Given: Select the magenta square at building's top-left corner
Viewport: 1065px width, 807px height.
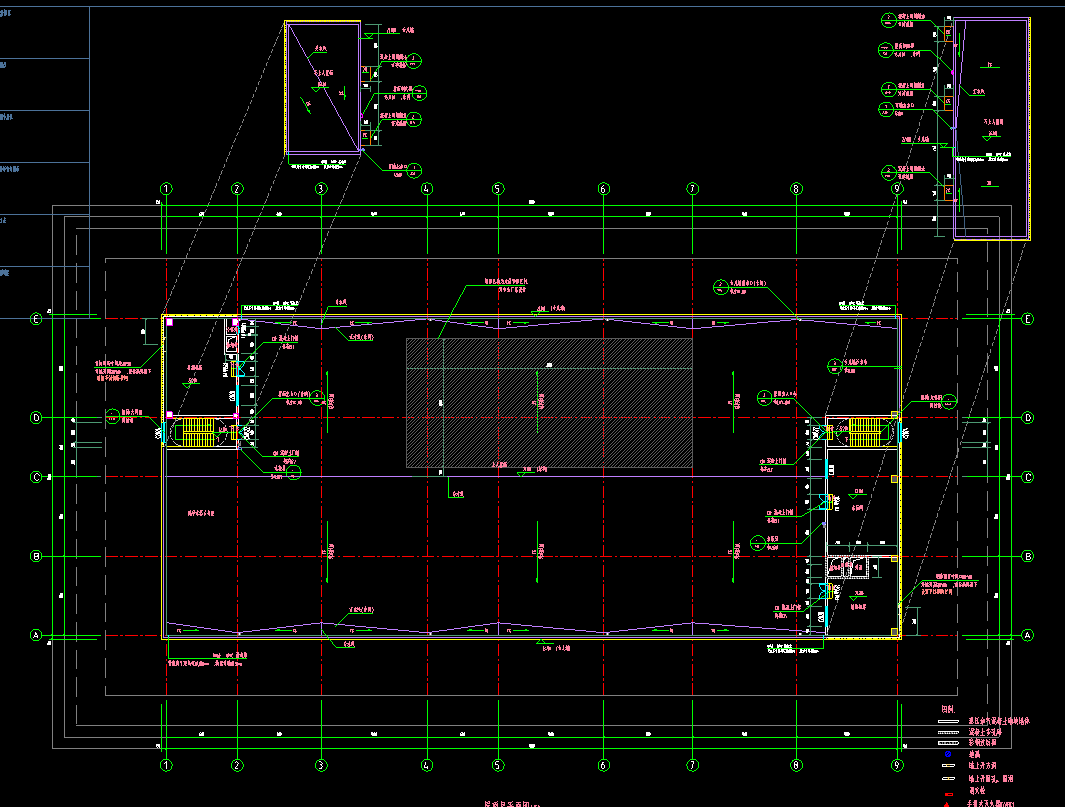Looking at the screenshot, I should click(170, 323).
